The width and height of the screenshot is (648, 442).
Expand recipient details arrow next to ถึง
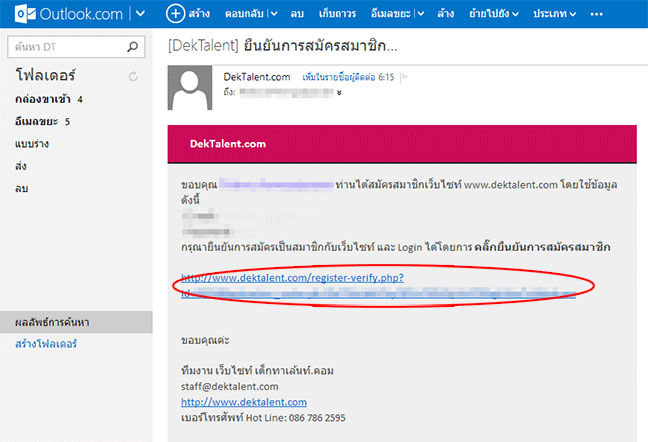340,92
